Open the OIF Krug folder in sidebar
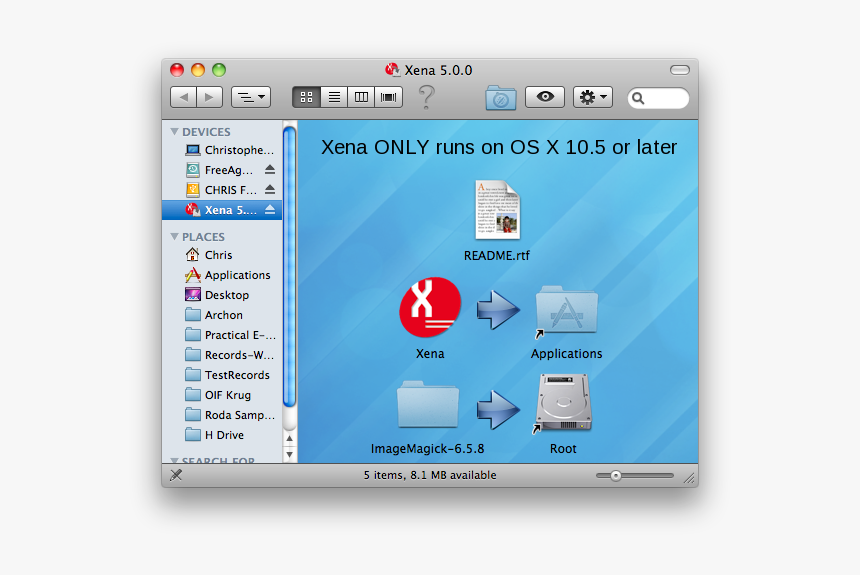Screen dimensions: 860x575 [x=222, y=395]
